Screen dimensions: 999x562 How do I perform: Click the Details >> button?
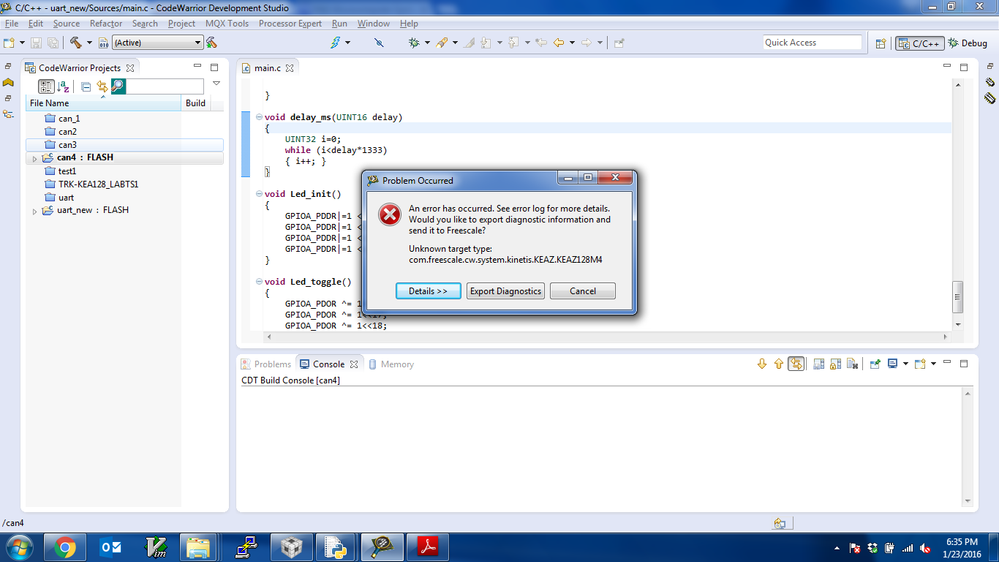tap(428, 291)
